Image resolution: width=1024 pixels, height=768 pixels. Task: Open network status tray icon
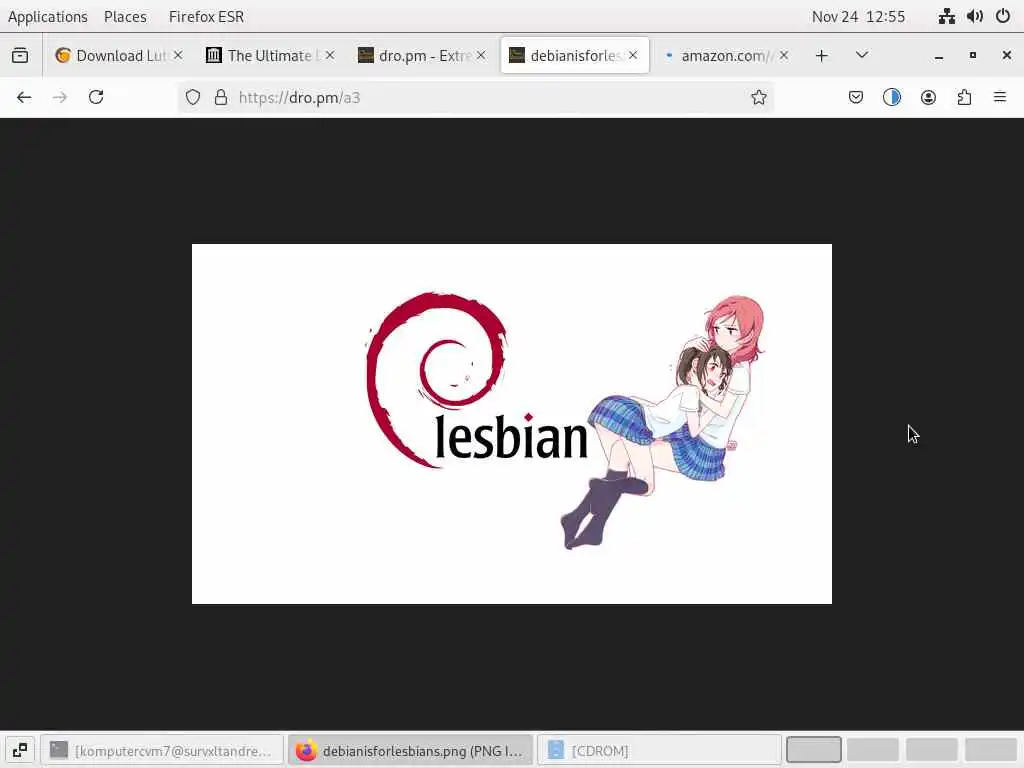tap(947, 16)
